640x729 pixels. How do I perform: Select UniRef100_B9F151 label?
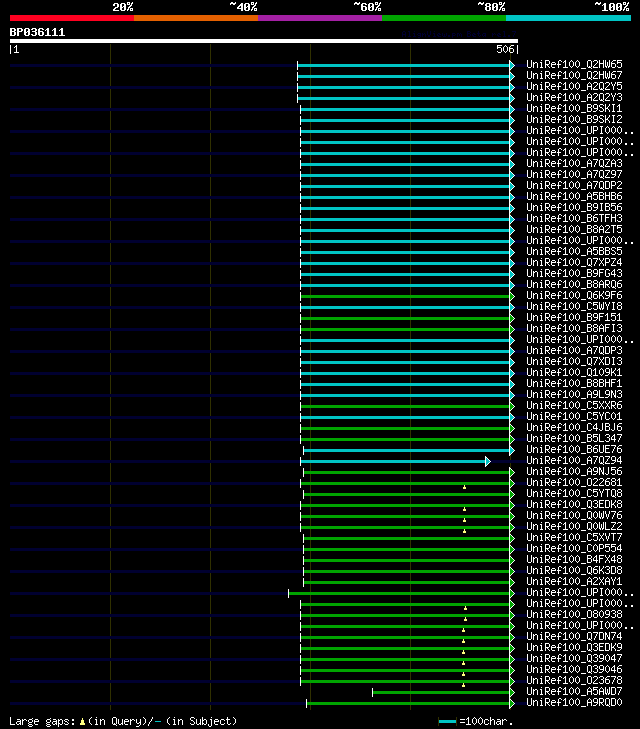574,318
